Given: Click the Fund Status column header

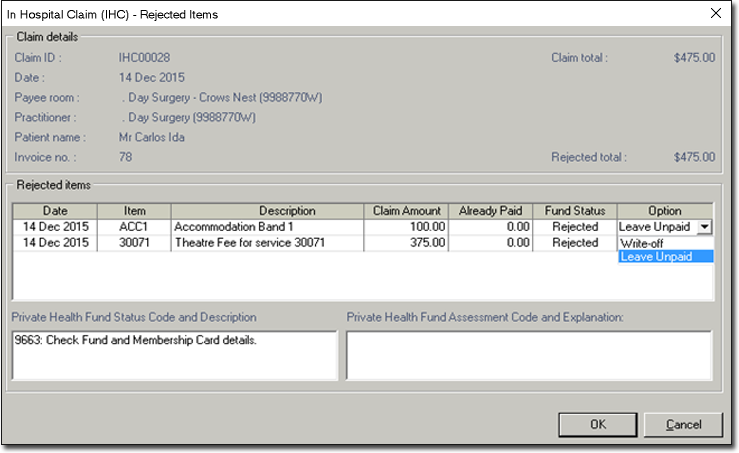Looking at the screenshot, I should (575, 211).
